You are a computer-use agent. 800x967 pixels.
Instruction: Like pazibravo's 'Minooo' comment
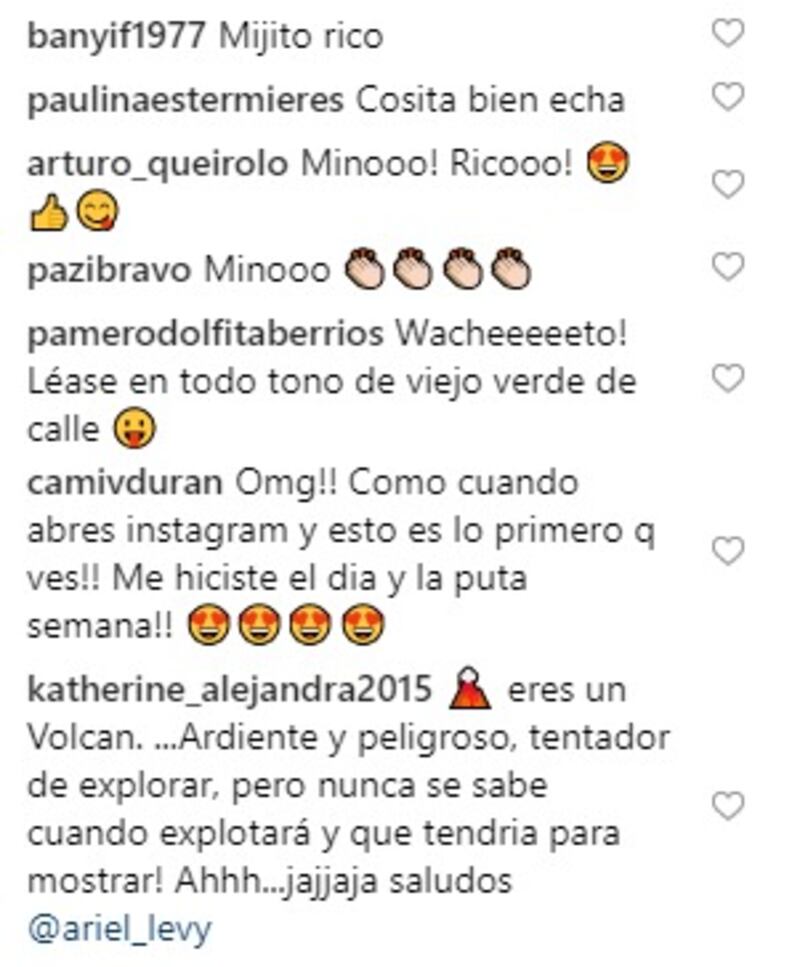728,266
